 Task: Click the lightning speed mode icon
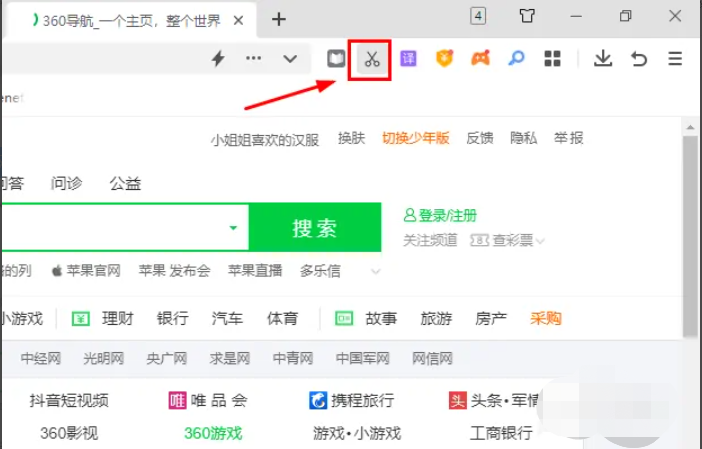click(218, 59)
